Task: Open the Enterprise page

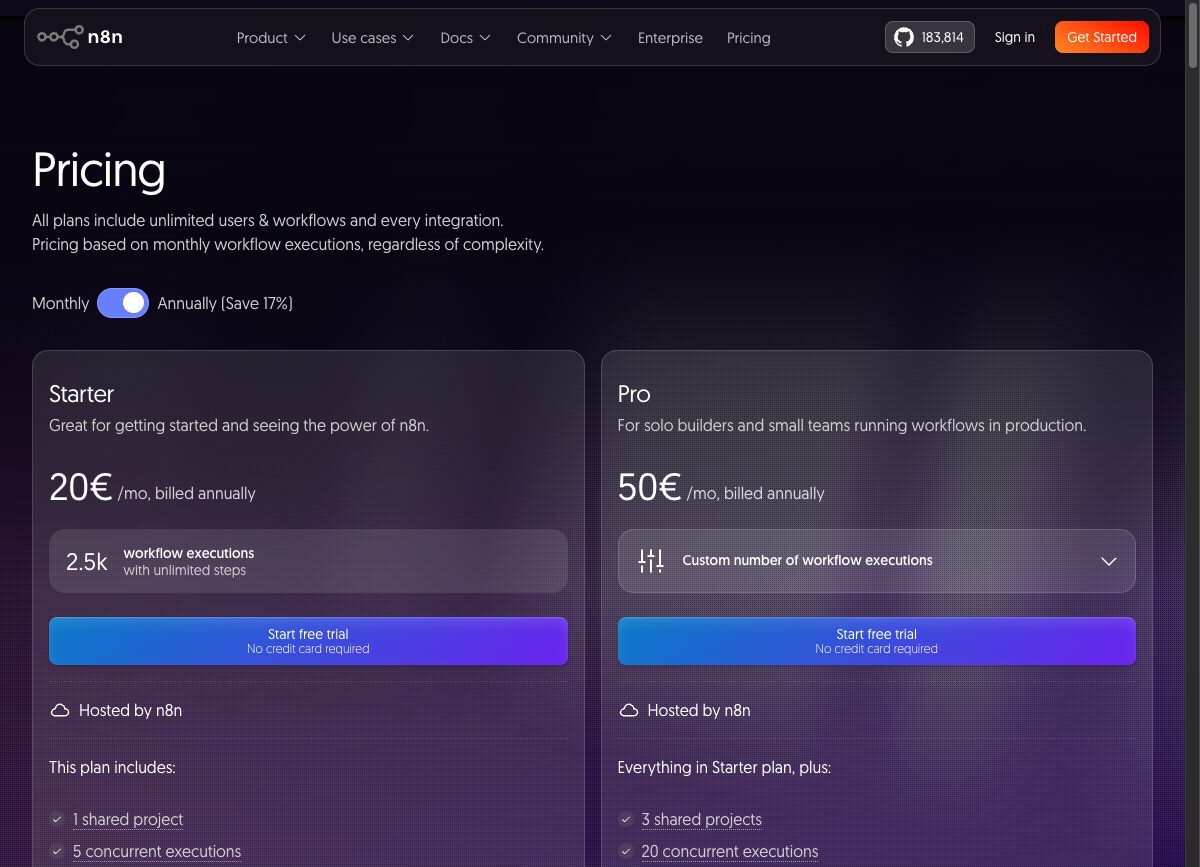Action: (x=670, y=38)
